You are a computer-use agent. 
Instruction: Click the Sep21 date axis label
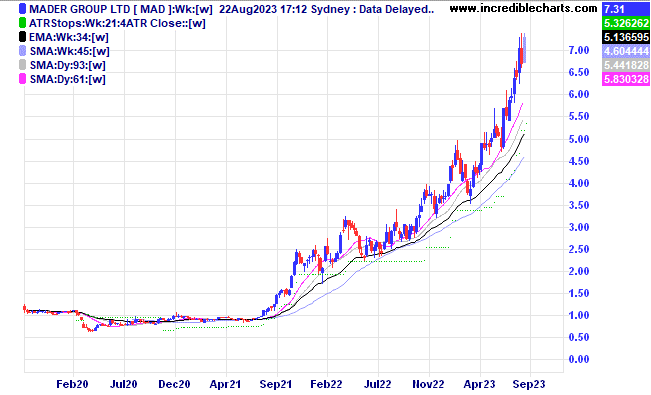point(276,384)
